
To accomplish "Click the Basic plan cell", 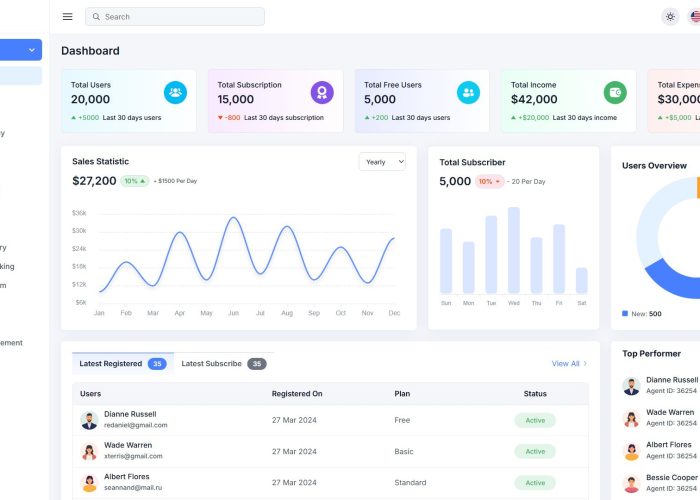I will tap(404, 451).
